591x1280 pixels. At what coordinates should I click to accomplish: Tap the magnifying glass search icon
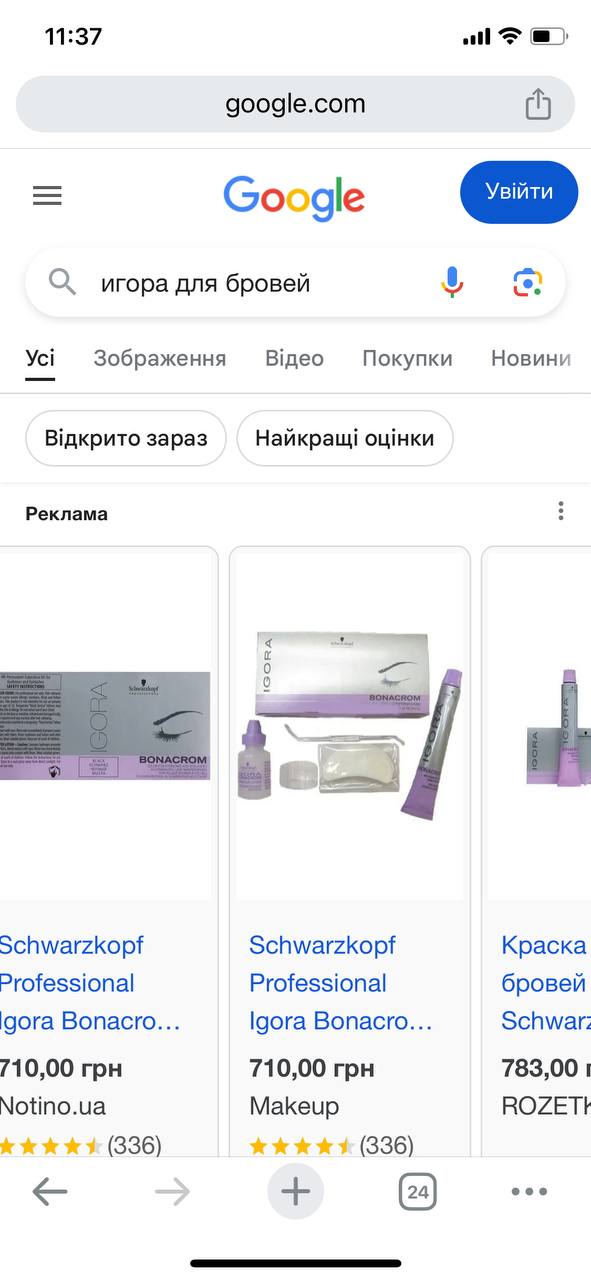[x=62, y=283]
